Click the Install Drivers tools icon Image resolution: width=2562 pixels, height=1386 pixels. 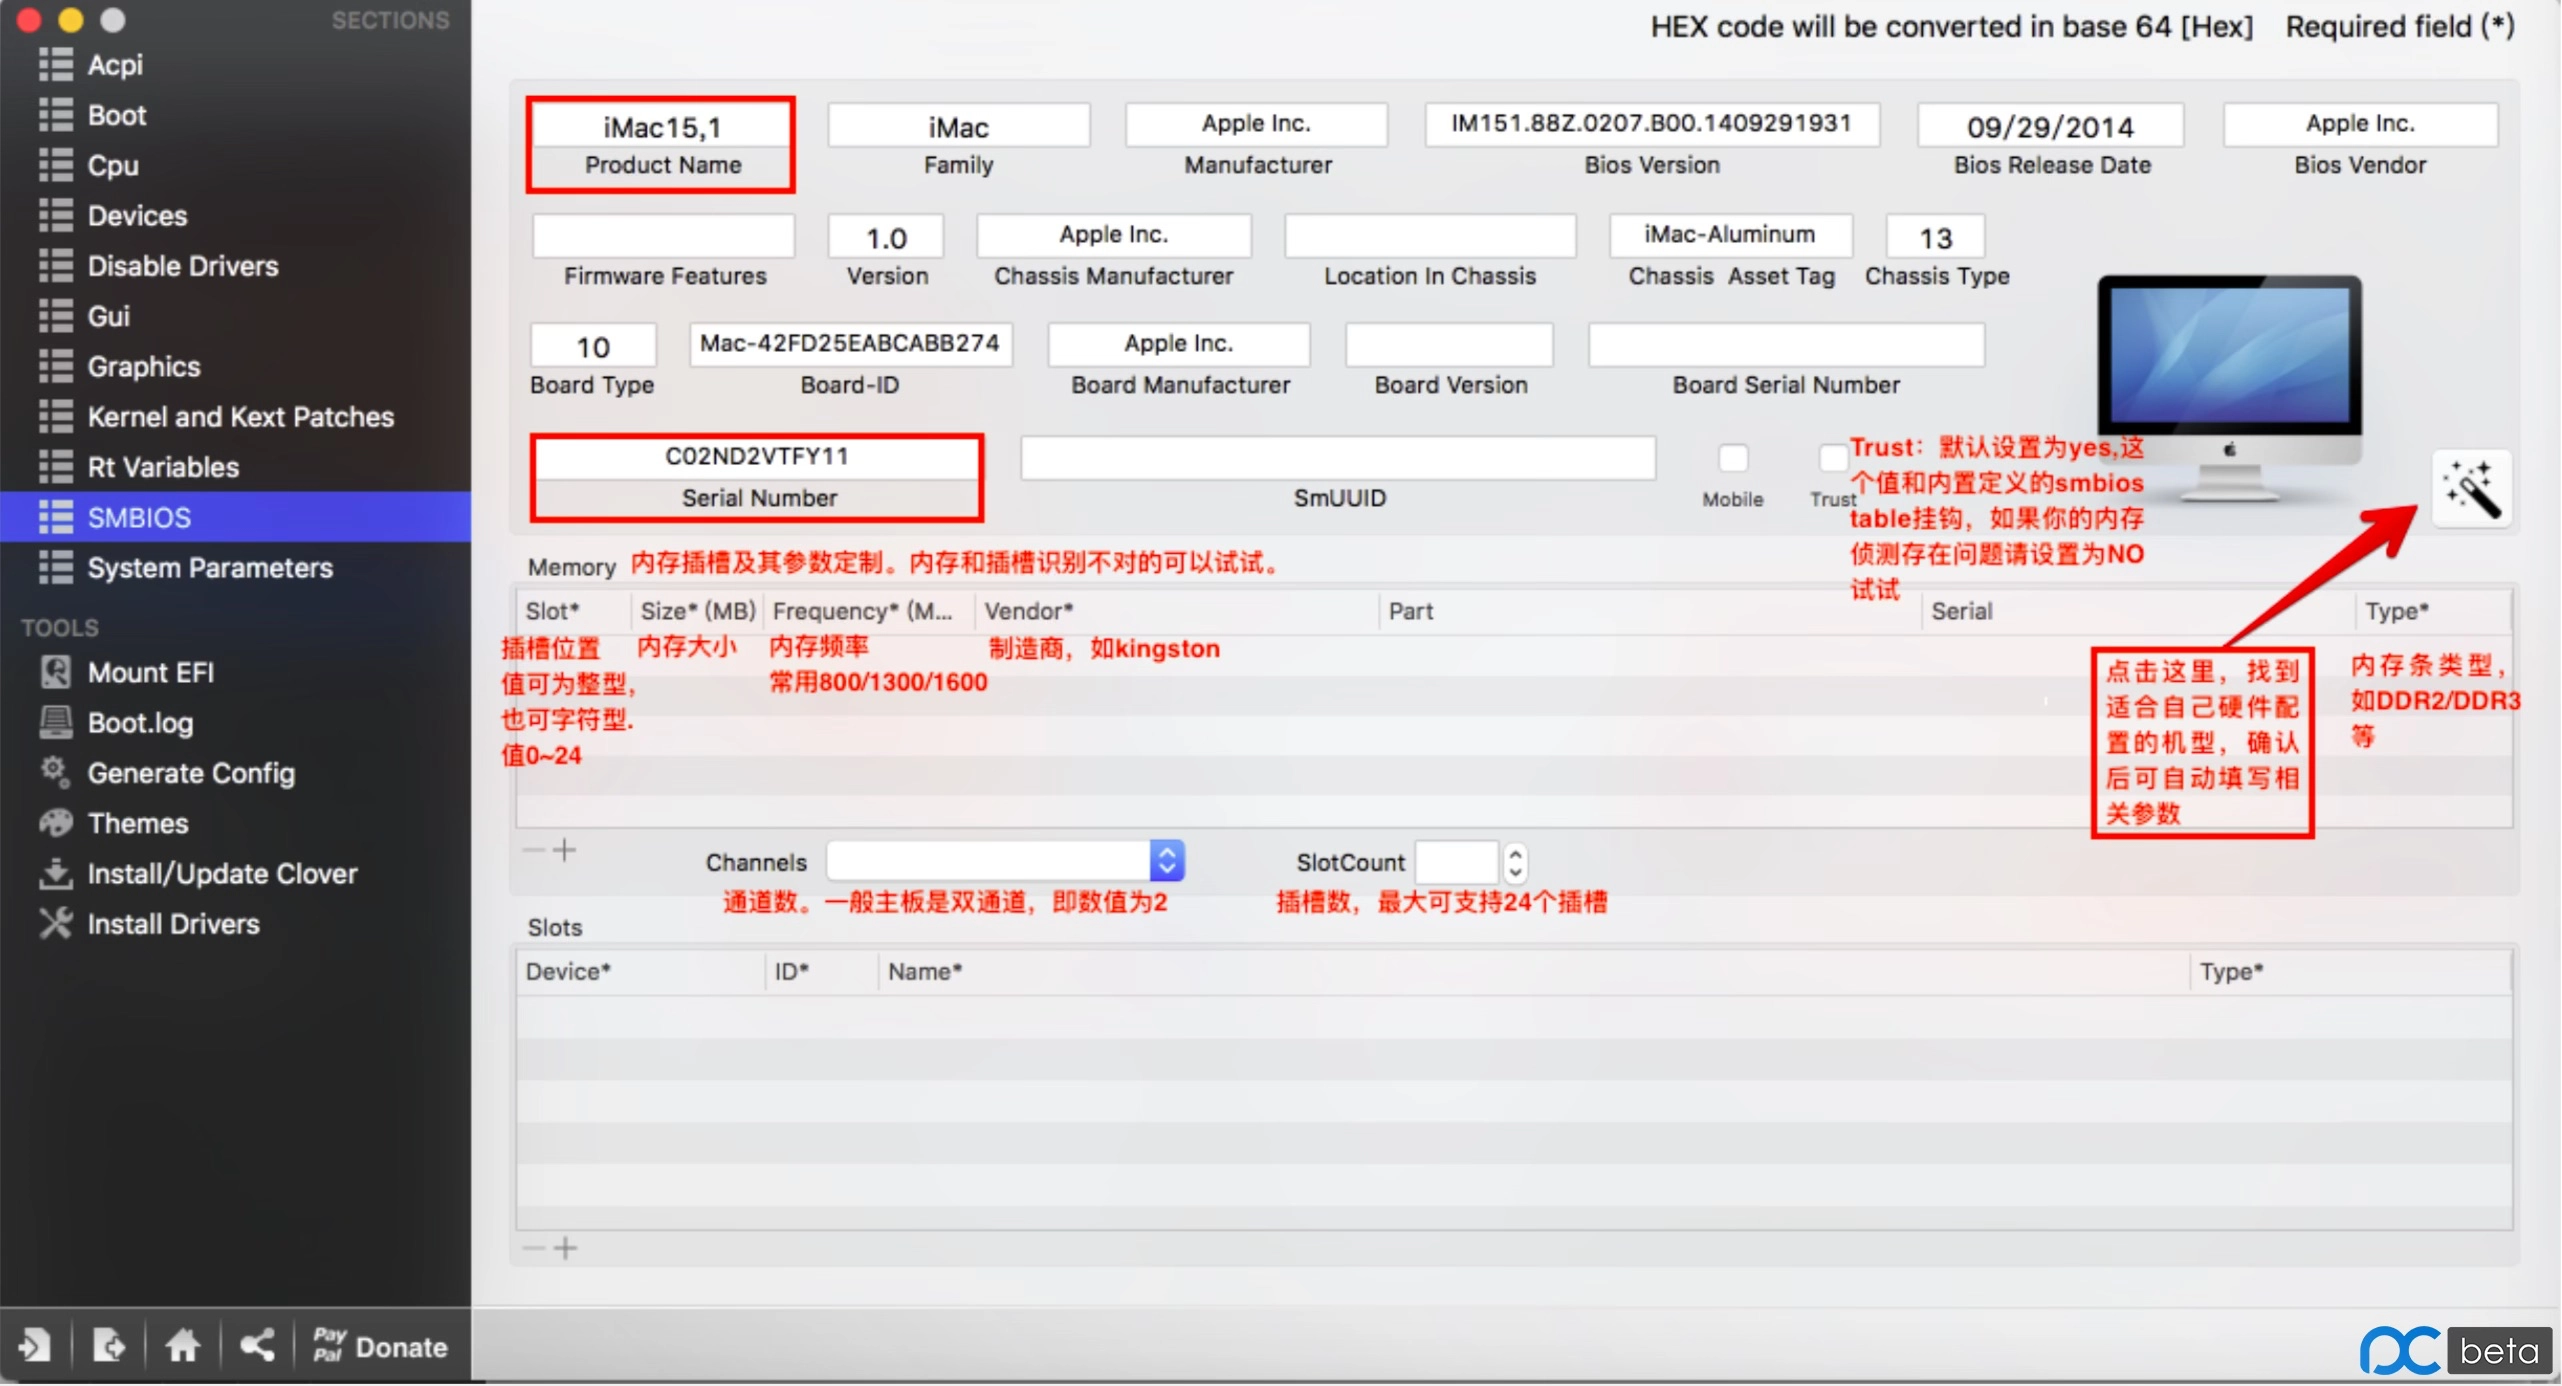(56, 923)
